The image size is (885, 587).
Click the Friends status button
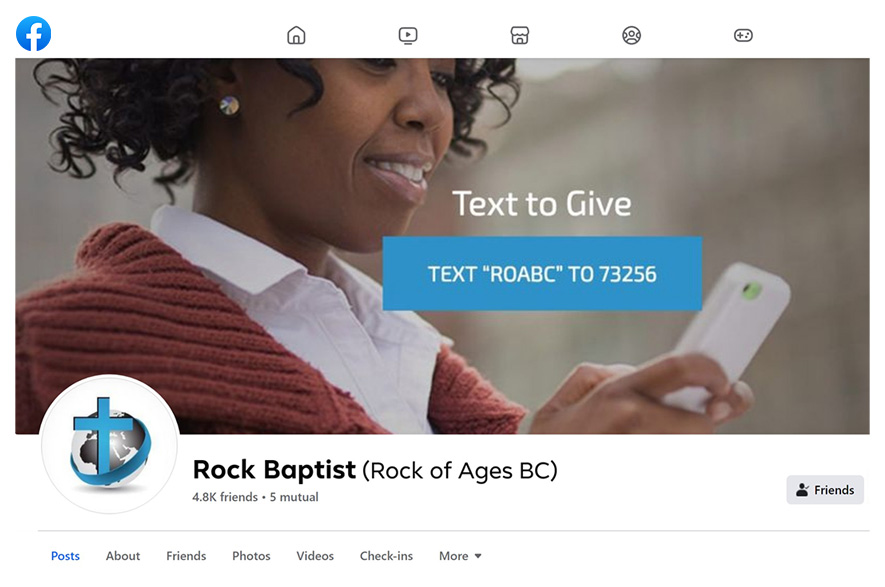[x=825, y=490]
